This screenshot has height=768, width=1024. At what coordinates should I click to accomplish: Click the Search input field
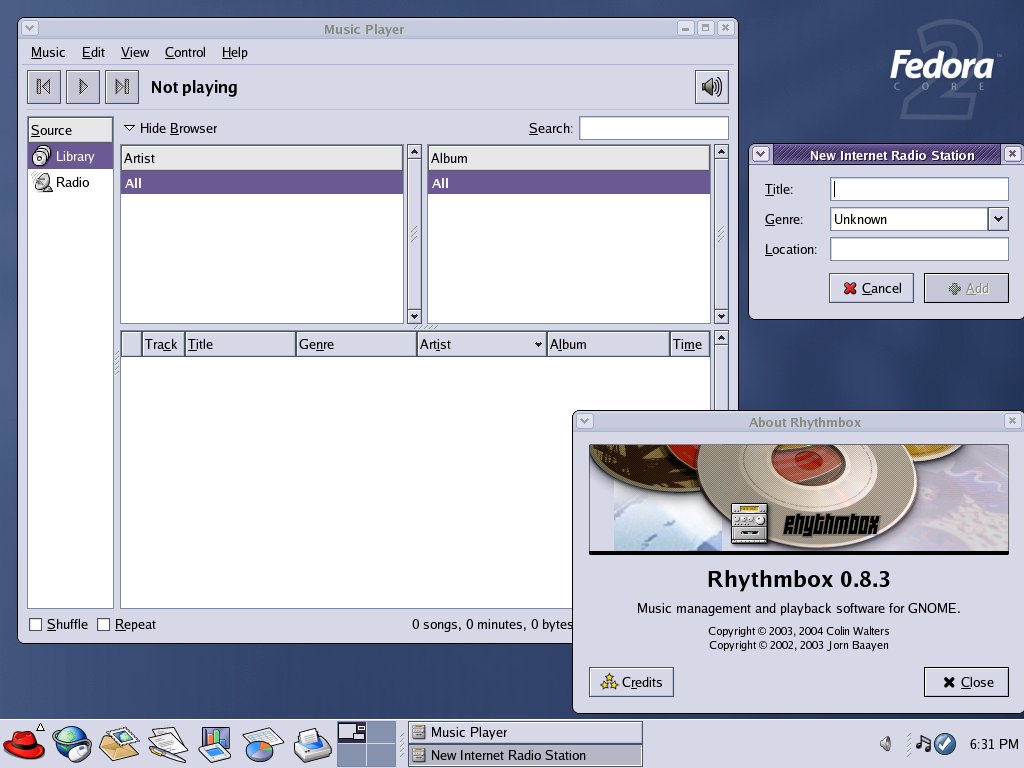coord(653,128)
